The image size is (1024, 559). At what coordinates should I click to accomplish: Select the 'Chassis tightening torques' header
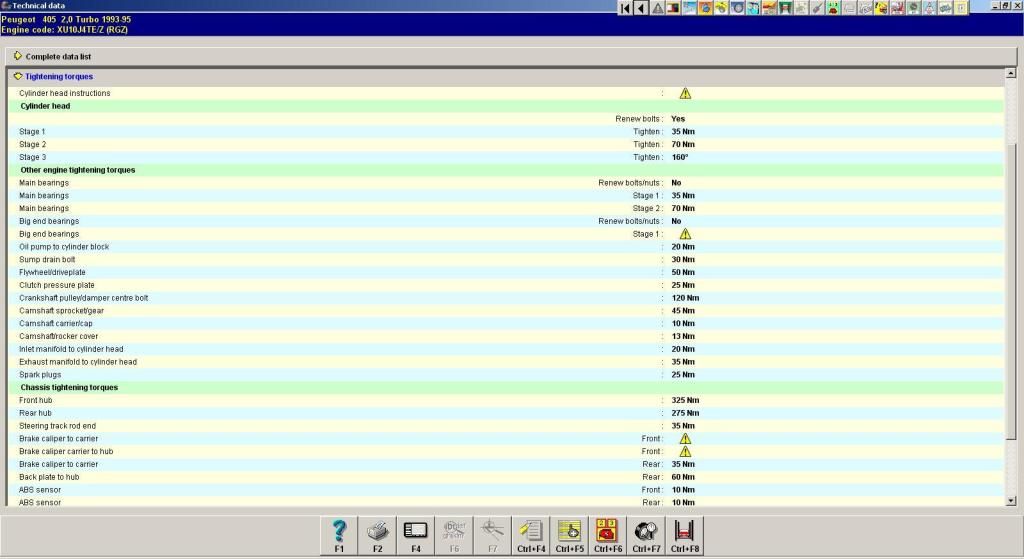[x=506, y=387]
